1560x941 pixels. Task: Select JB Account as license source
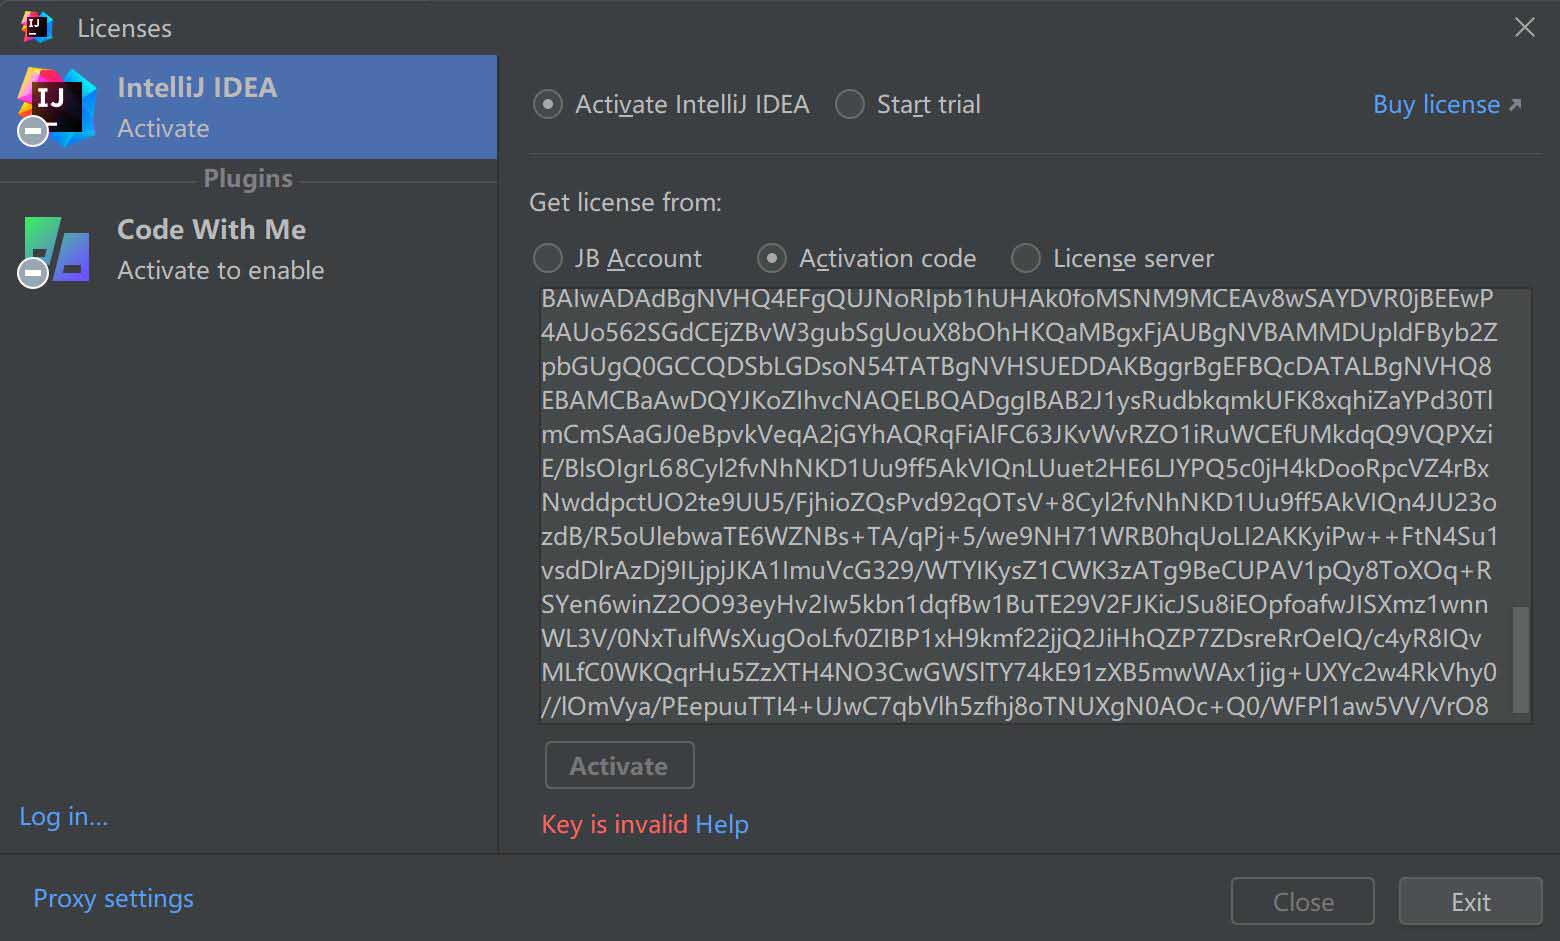pyautogui.click(x=548, y=258)
